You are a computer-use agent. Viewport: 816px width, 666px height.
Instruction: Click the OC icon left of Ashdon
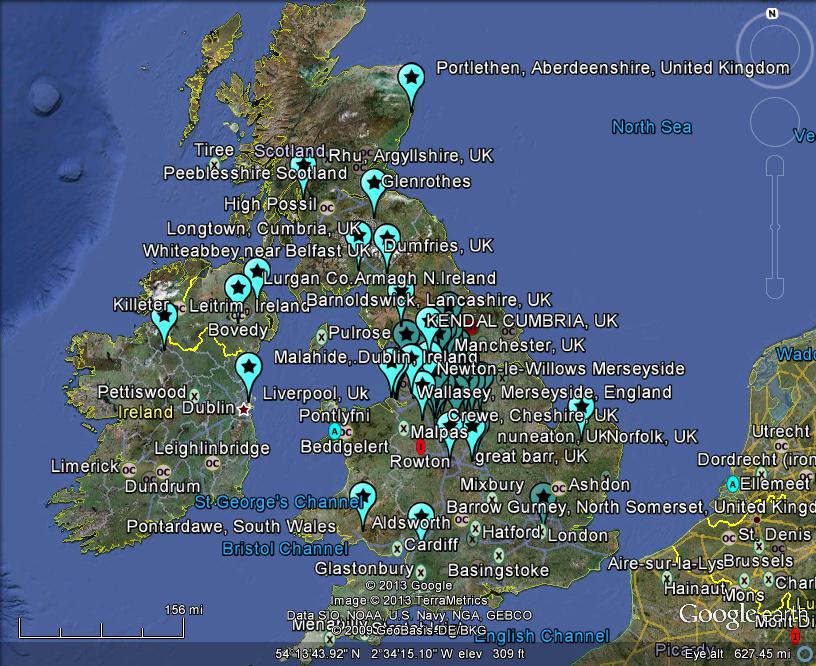tap(558, 488)
